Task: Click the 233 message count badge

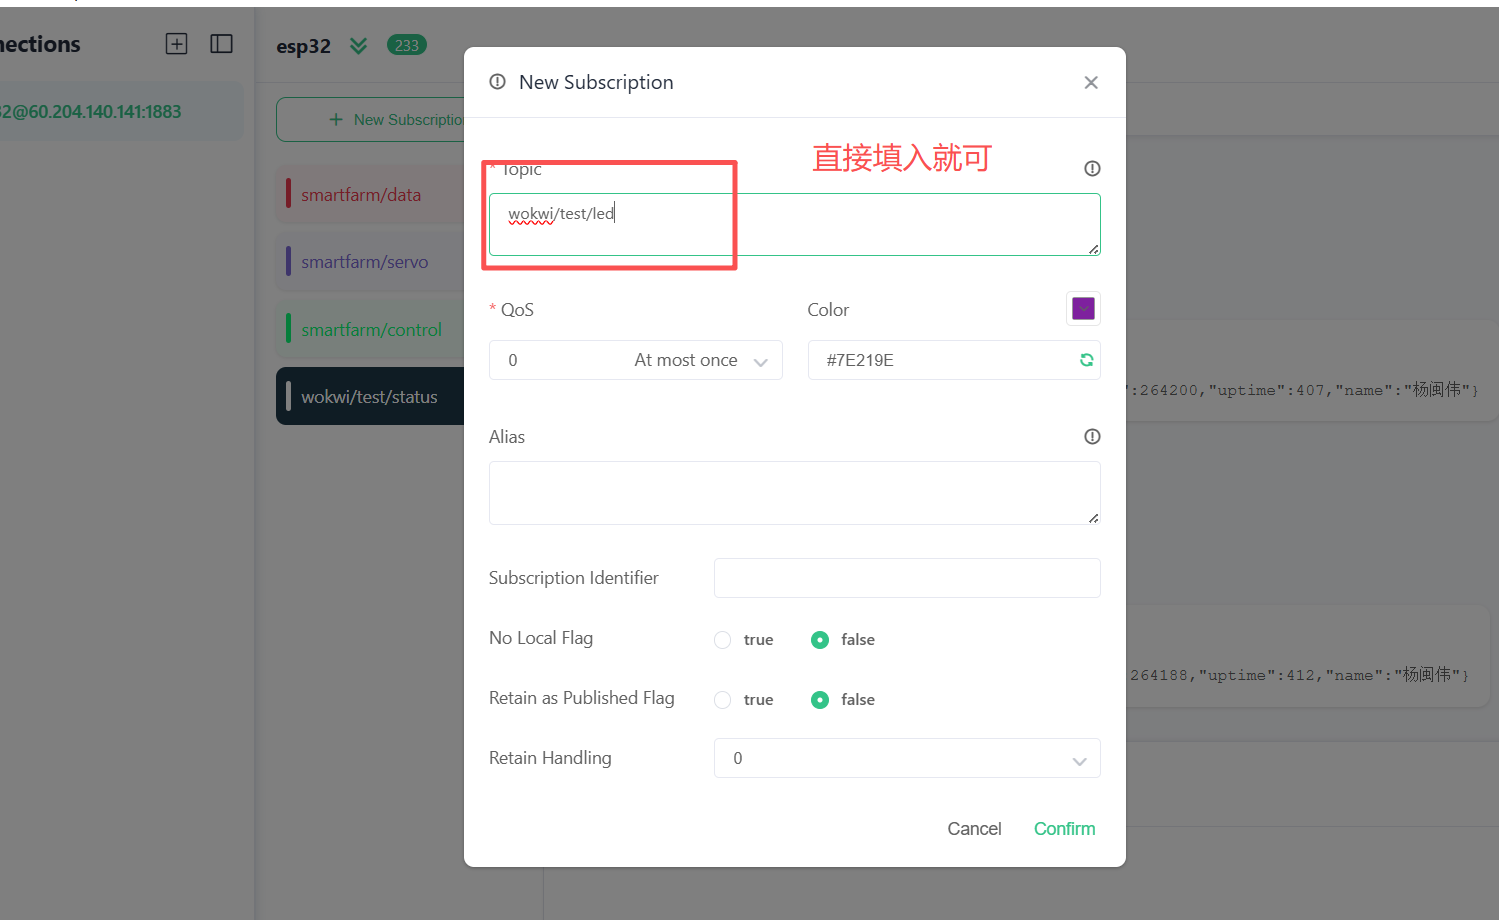Action: point(406,46)
